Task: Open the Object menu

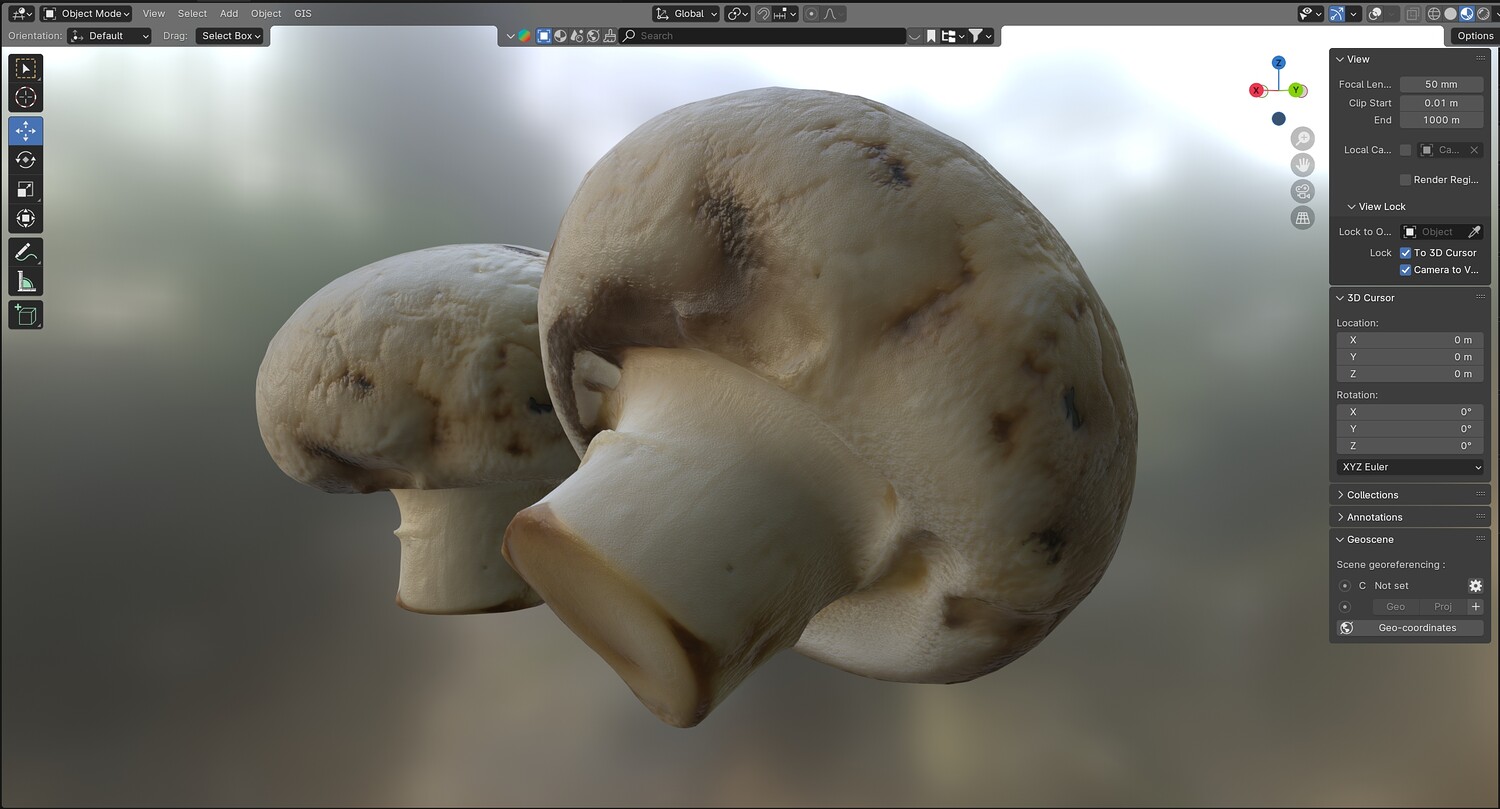Action: click(x=266, y=14)
